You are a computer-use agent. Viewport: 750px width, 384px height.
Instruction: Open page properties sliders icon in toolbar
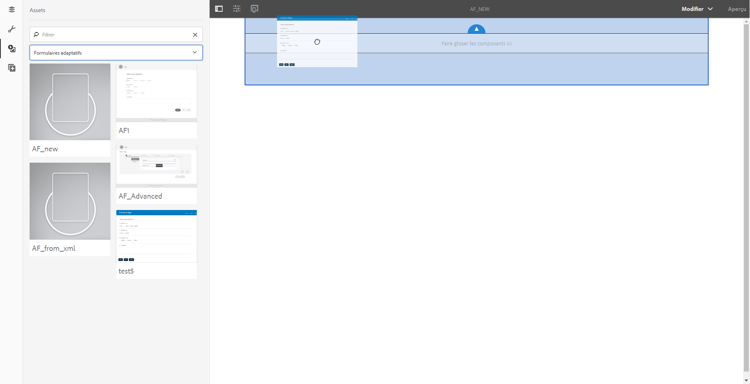[236, 9]
